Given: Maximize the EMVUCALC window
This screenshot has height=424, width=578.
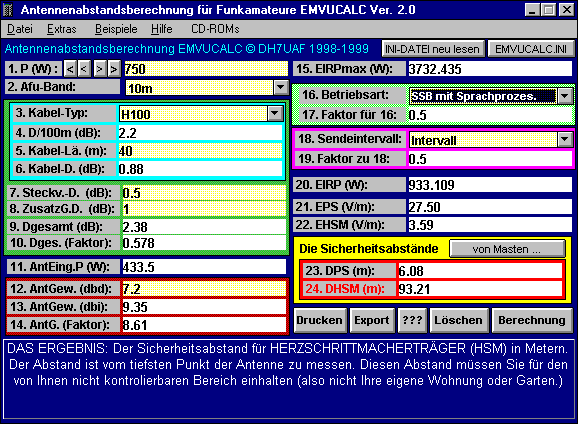Looking at the screenshot, I should pyautogui.click(x=548, y=10).
